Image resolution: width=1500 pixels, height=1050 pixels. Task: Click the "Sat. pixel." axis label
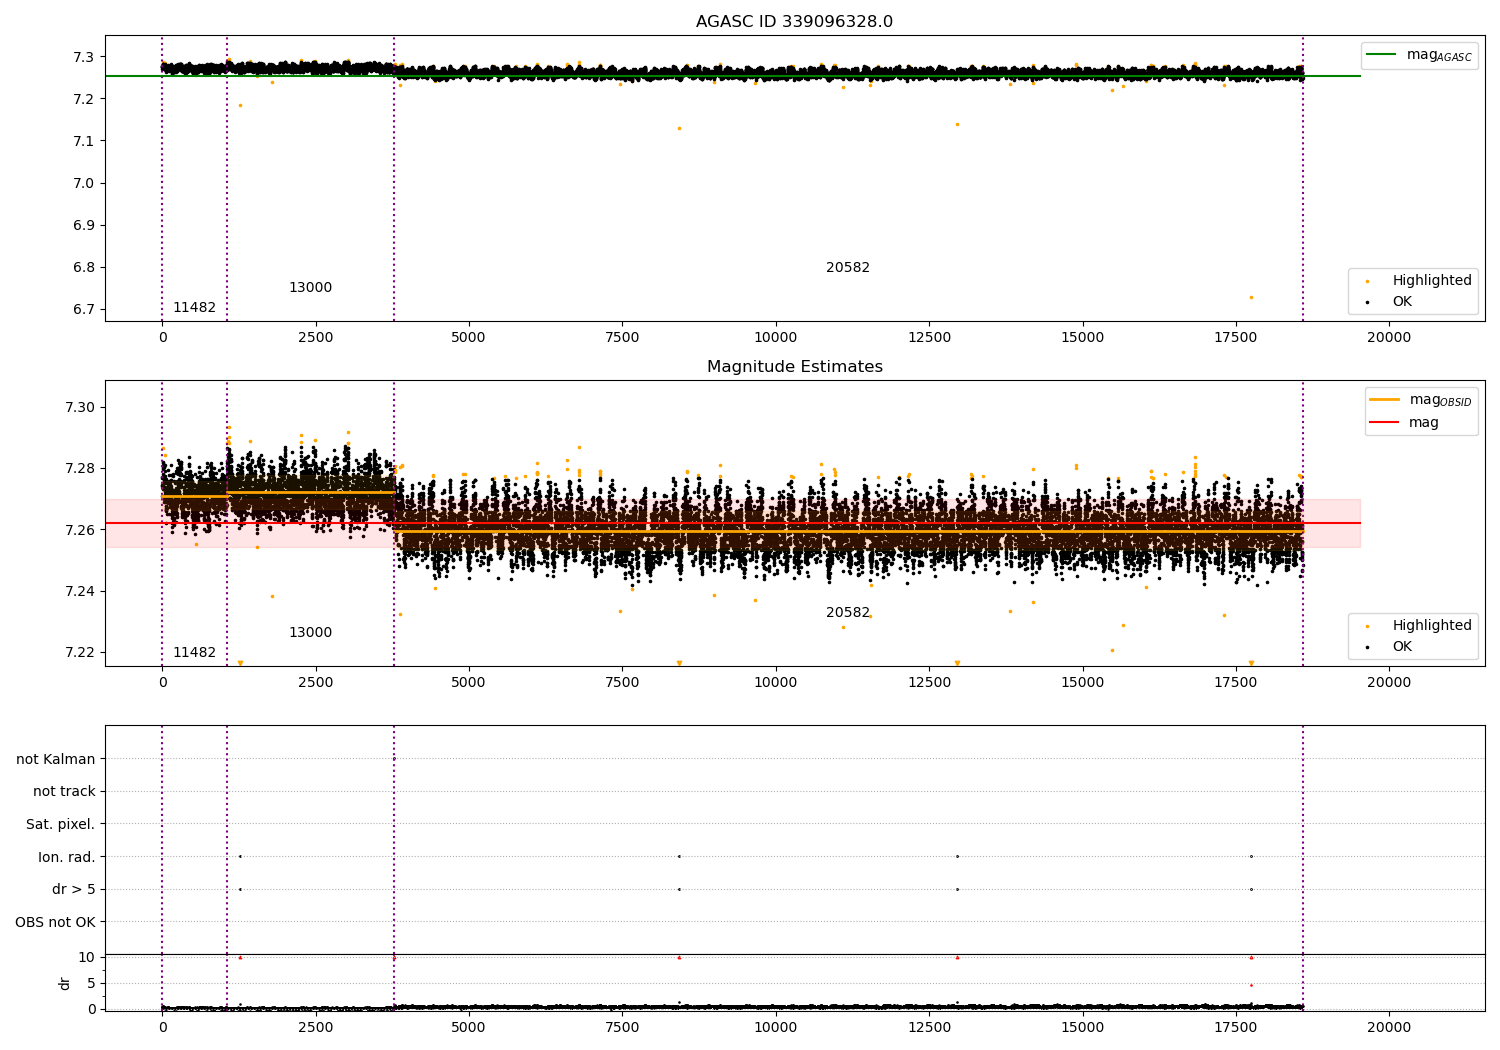point(60,825)
